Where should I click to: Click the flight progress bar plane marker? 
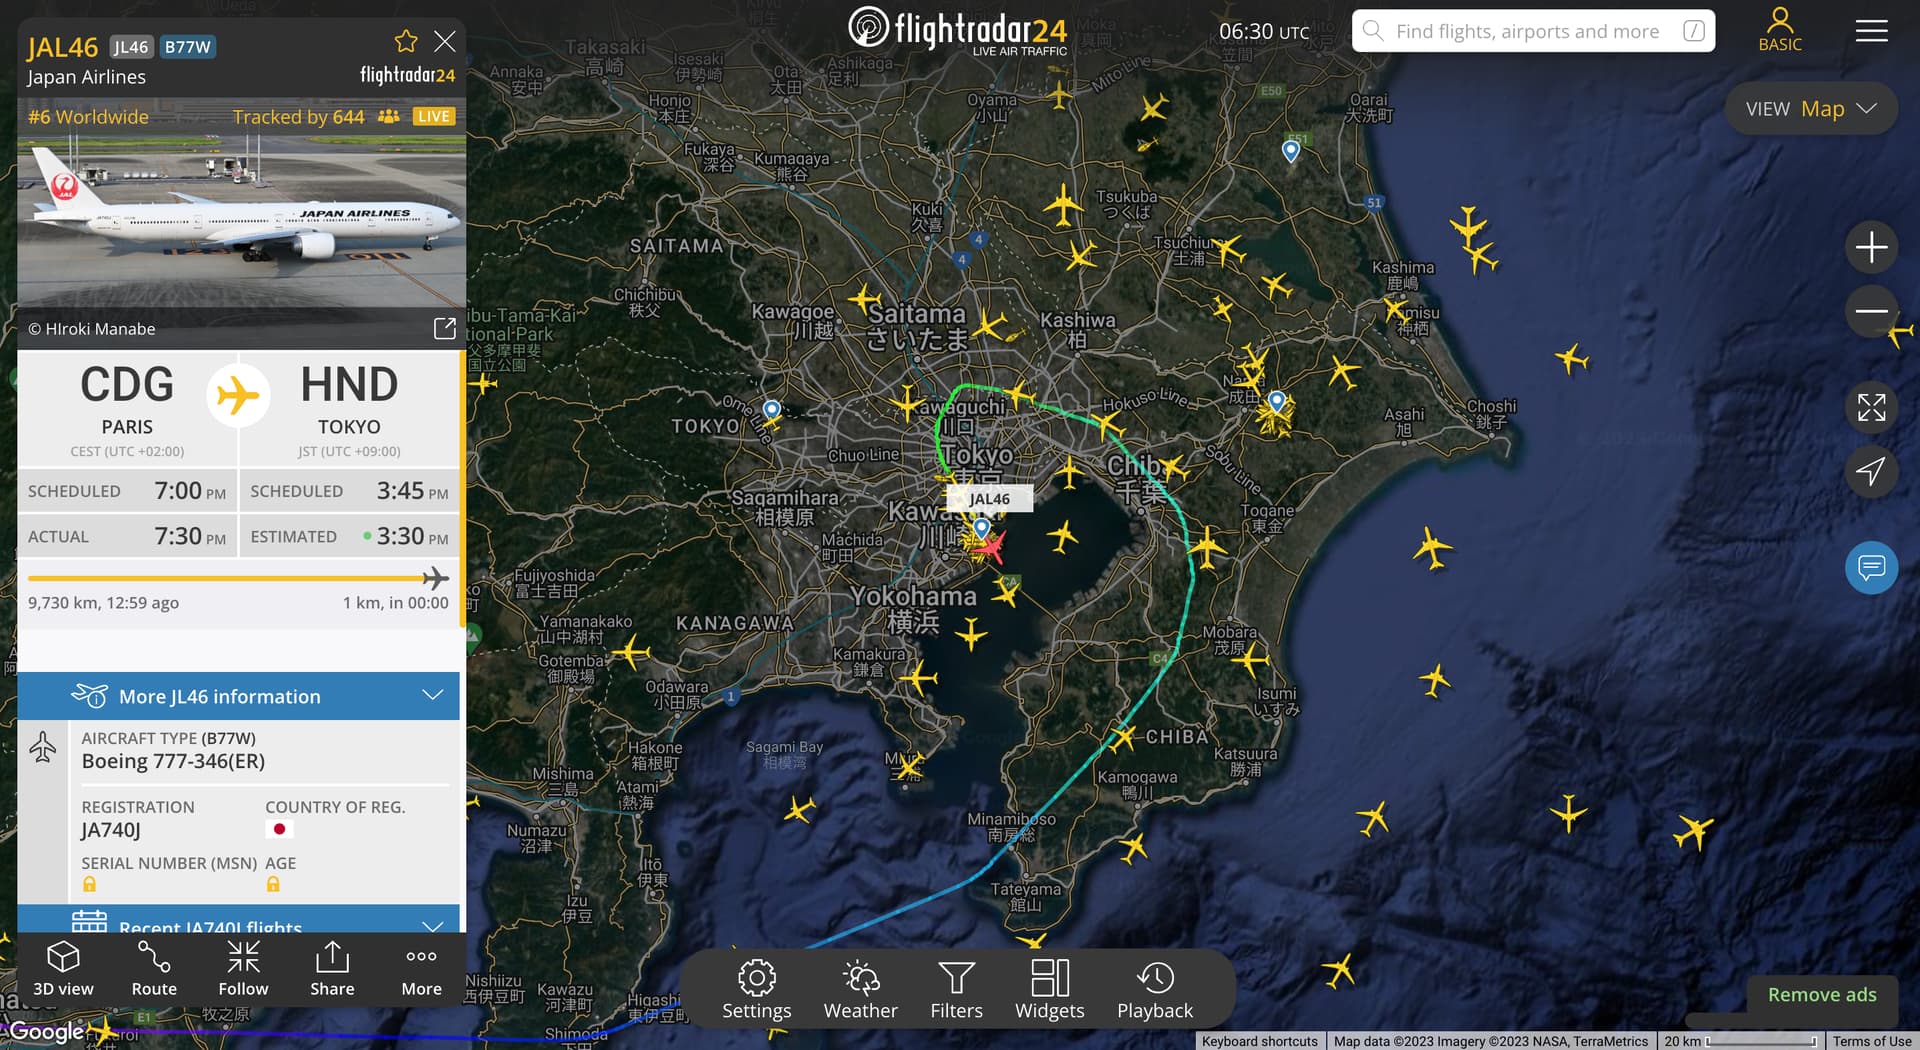435,578
